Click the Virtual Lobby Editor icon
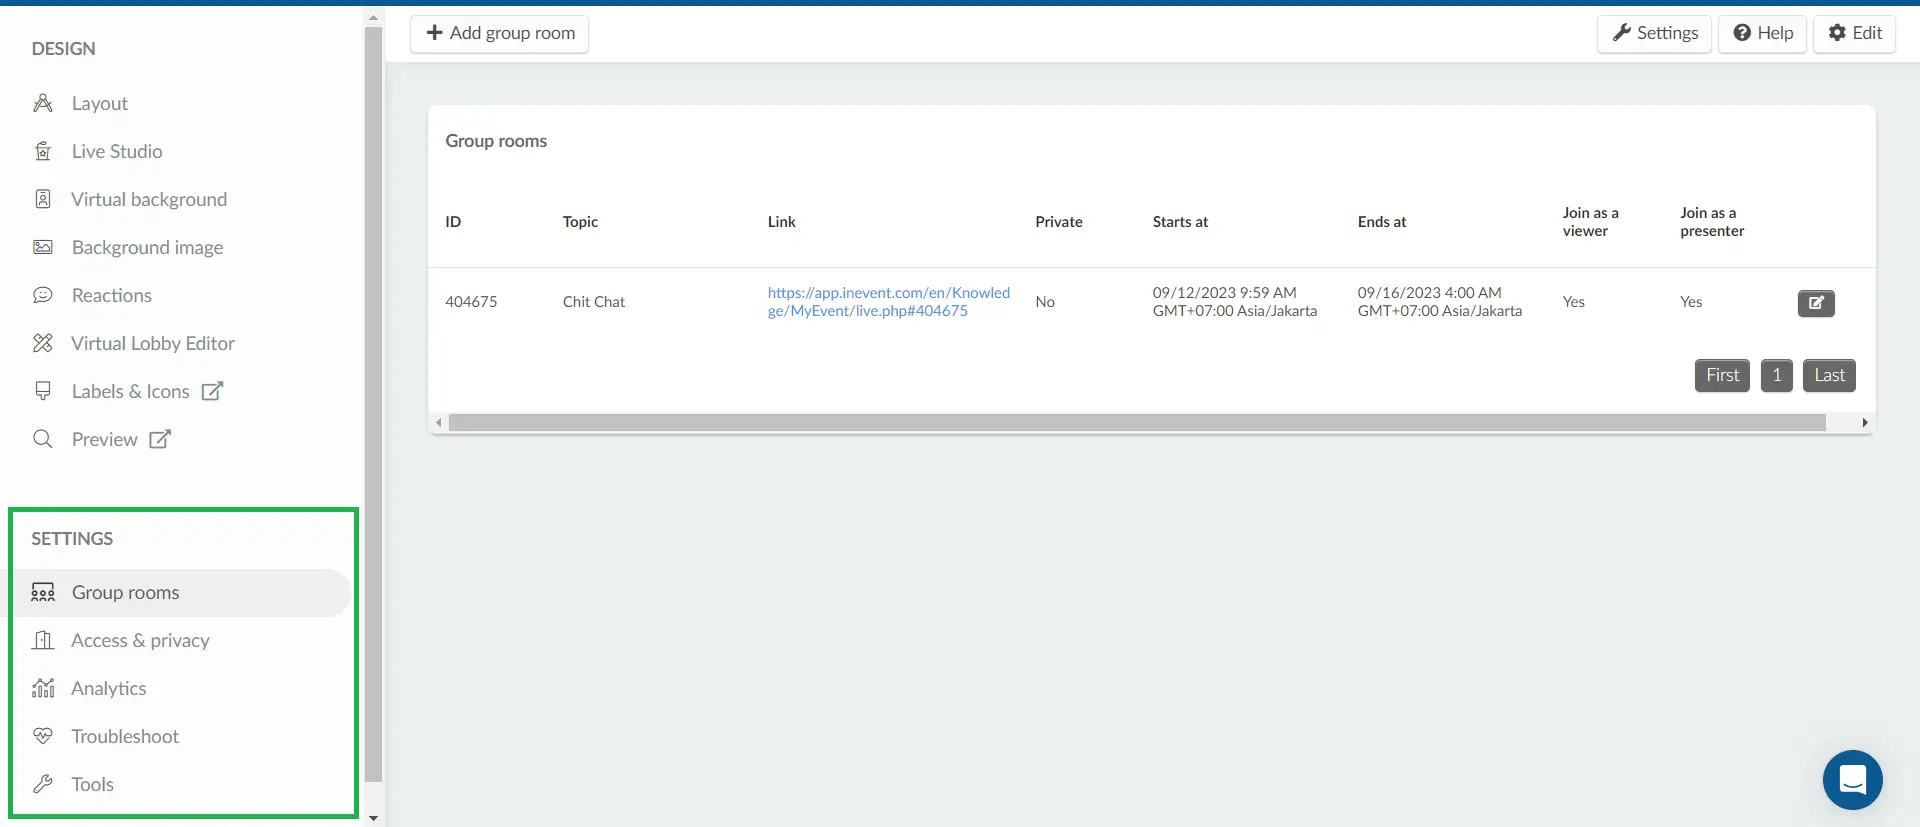Screen dimensions: 1920x827 point(43,343)
